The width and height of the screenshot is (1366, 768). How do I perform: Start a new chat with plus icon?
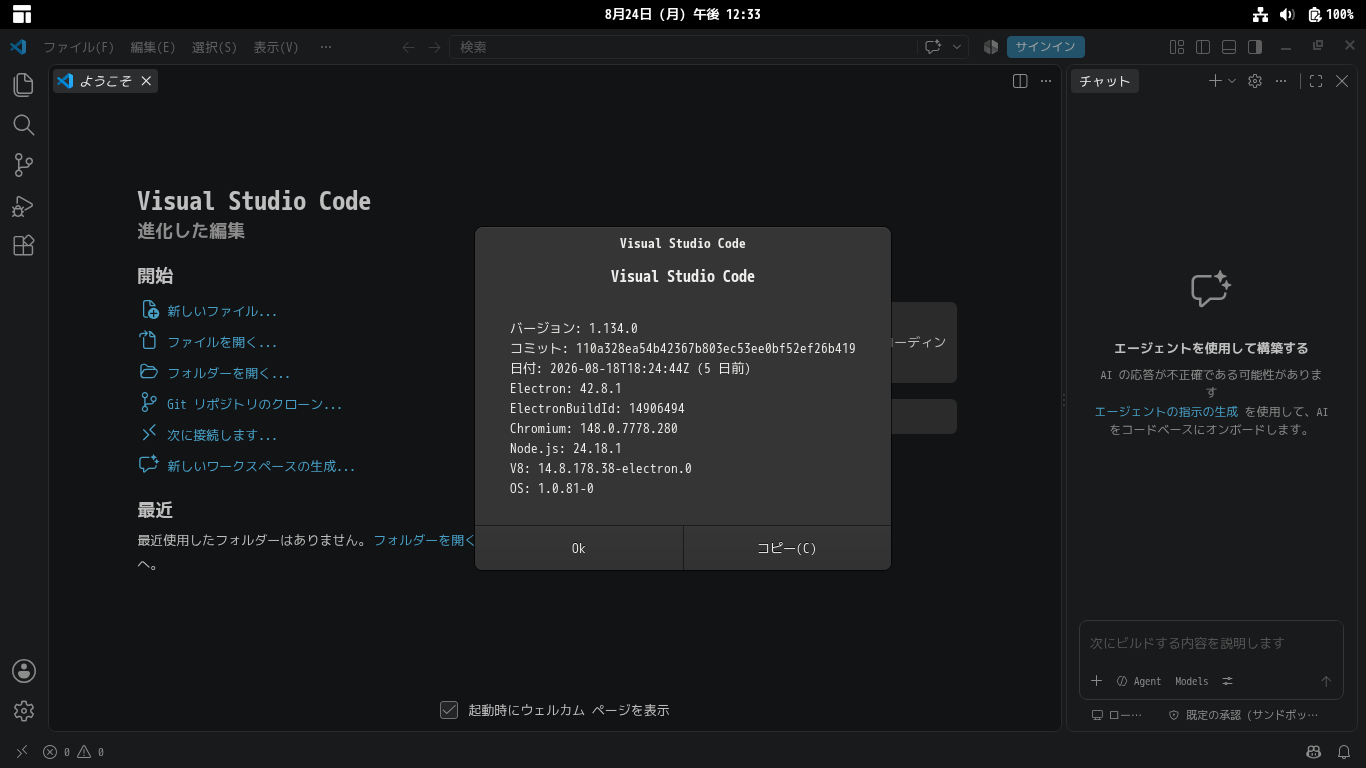coord(1215,81)
